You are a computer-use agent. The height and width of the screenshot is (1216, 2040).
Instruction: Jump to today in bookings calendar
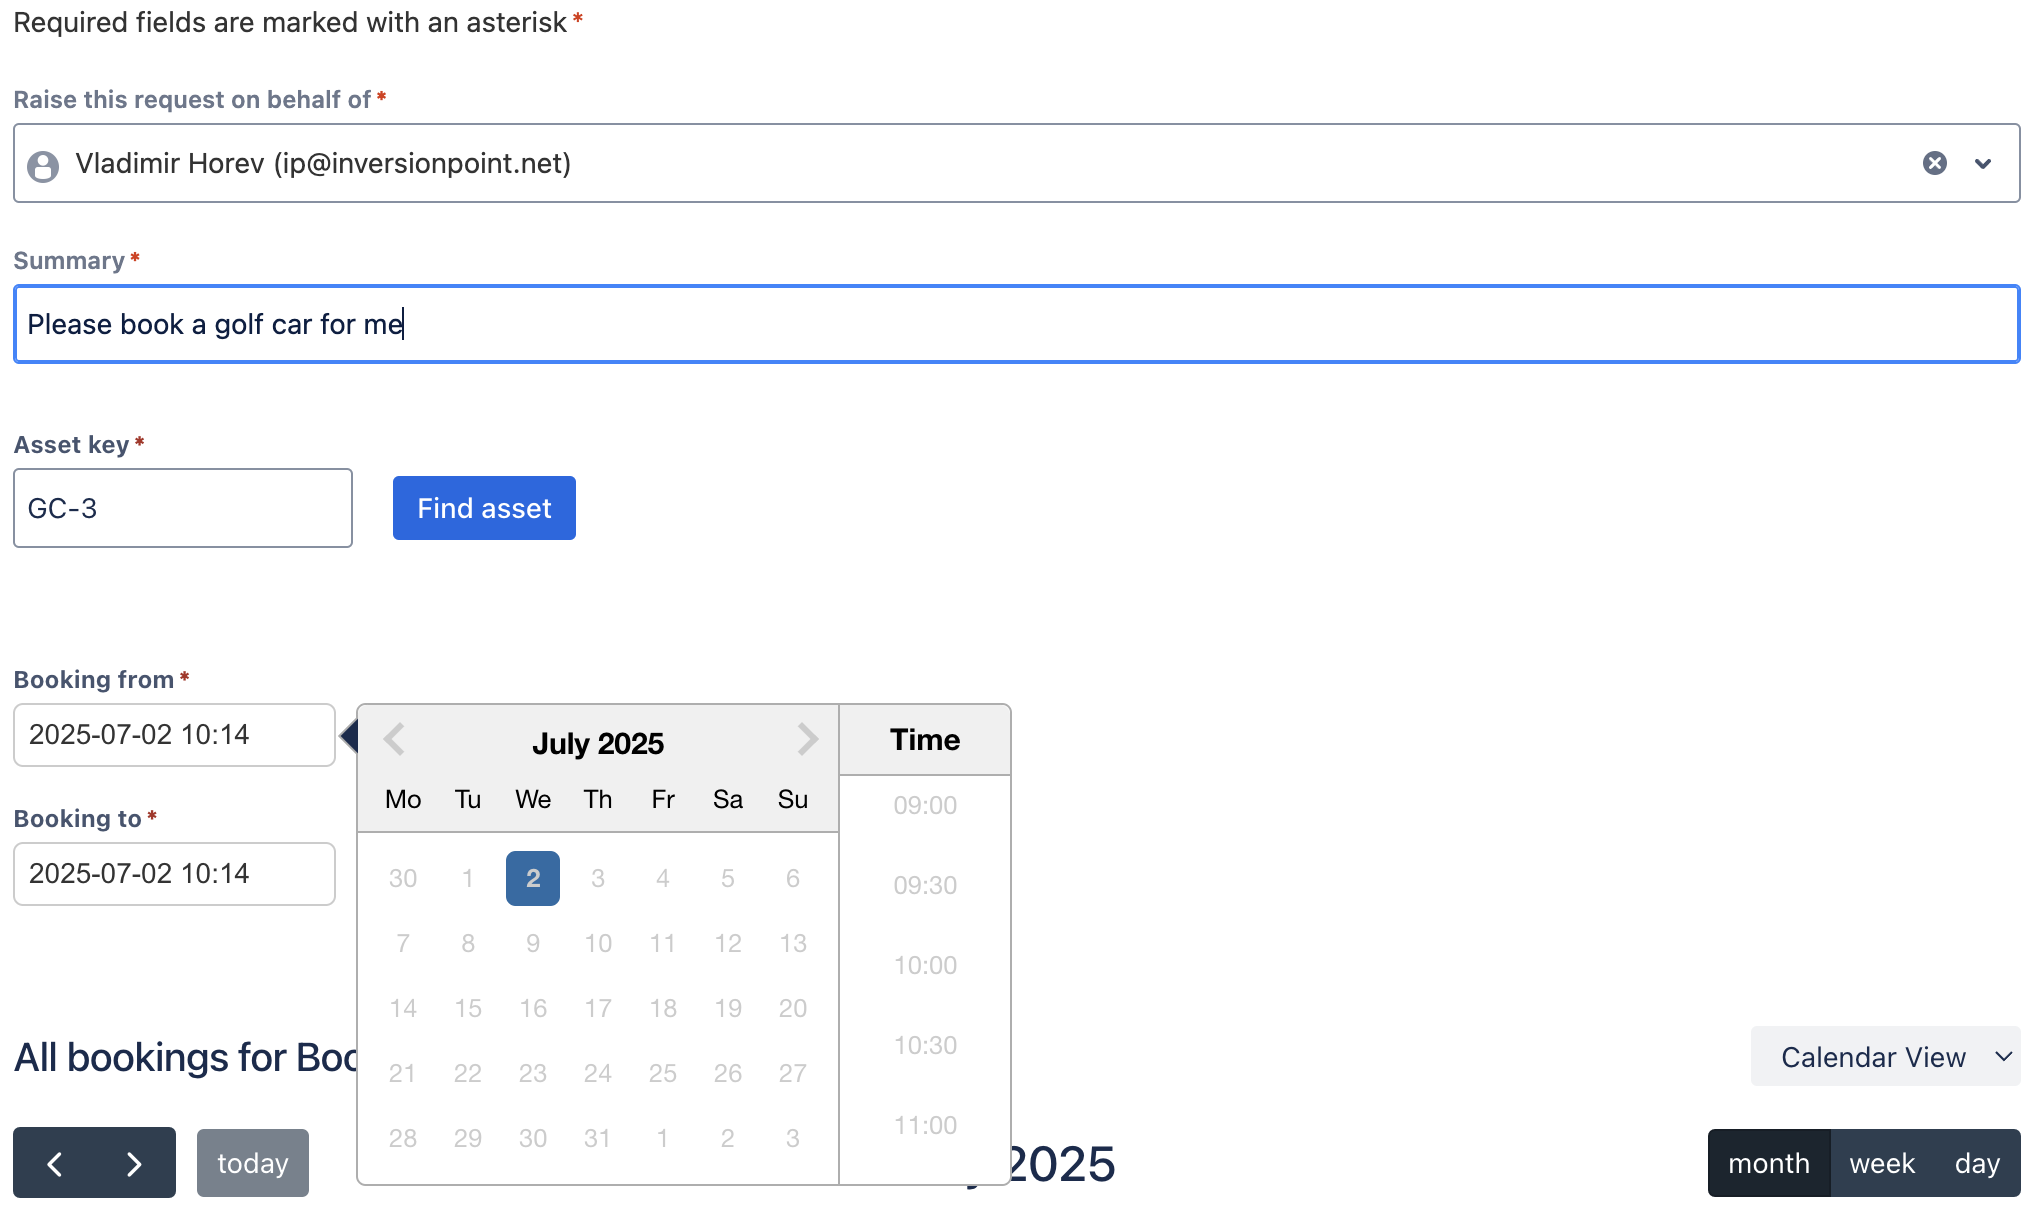click(253, 1163)
